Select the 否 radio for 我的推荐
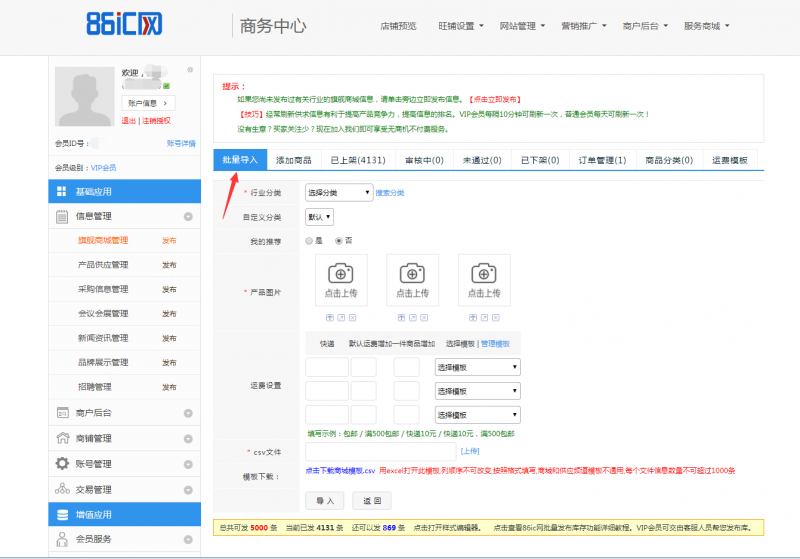800x559 pixels. [338, 241]
